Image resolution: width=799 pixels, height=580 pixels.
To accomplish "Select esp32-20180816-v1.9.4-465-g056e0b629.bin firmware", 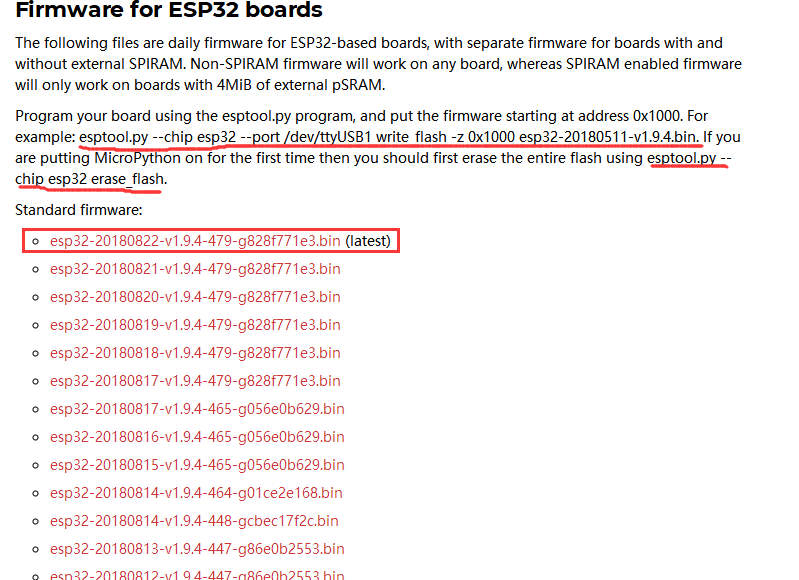I will point(197,437).
